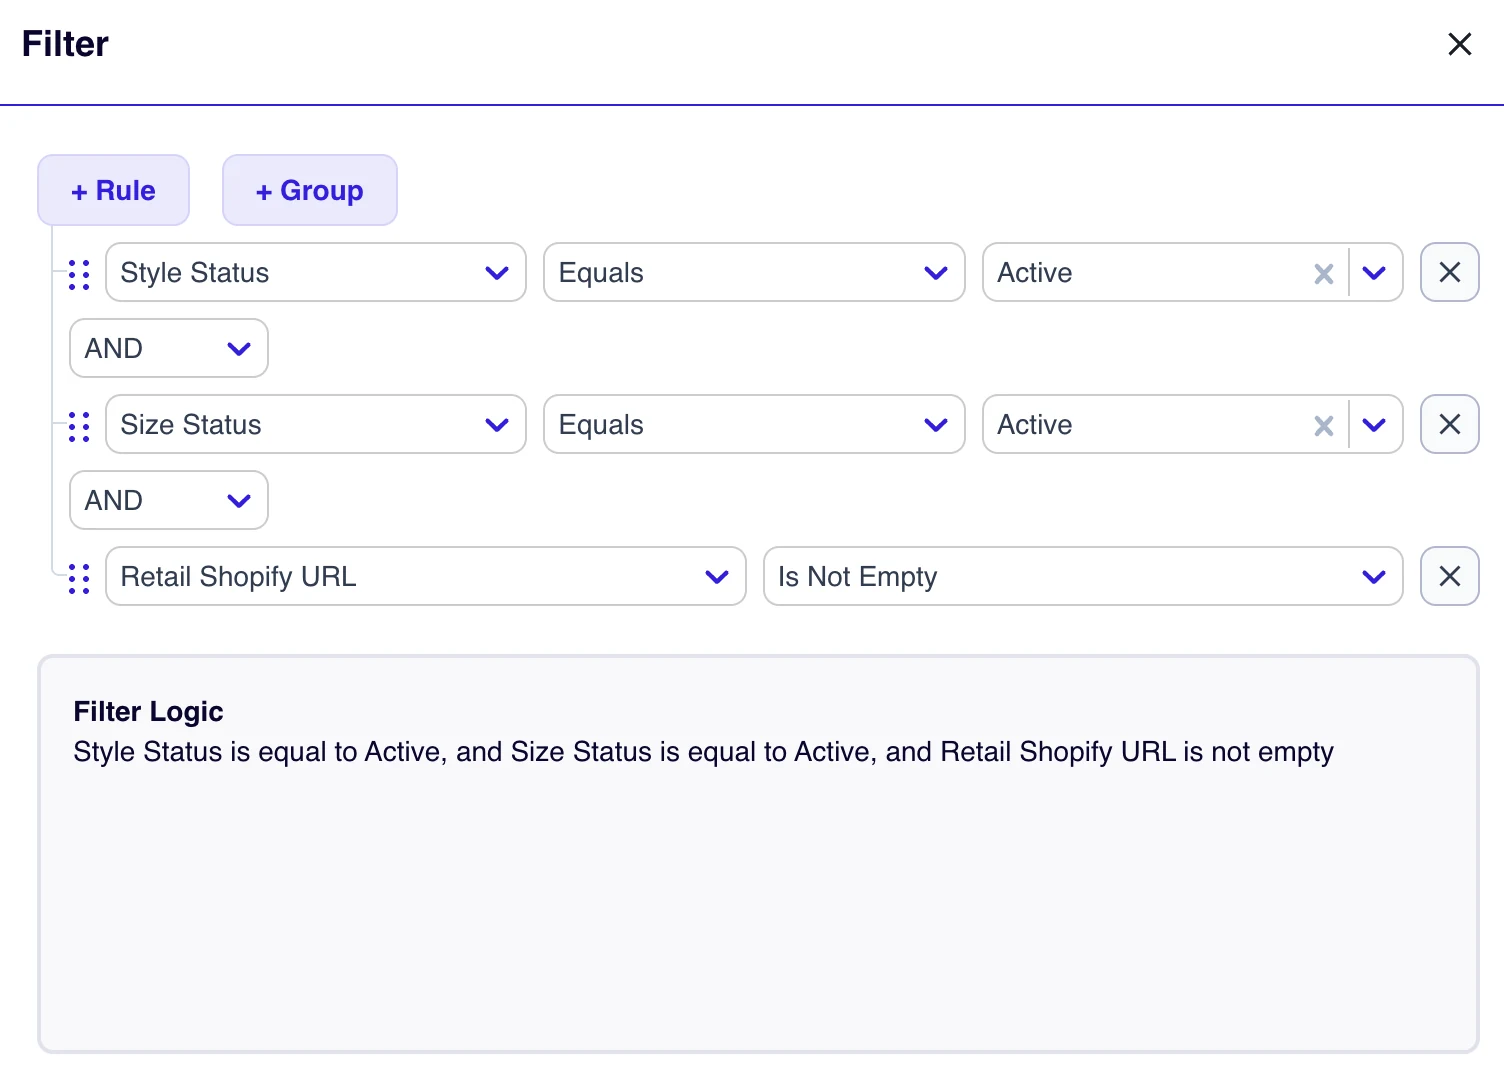Change the AND combinator below Style Status

[x=169, y=348]
